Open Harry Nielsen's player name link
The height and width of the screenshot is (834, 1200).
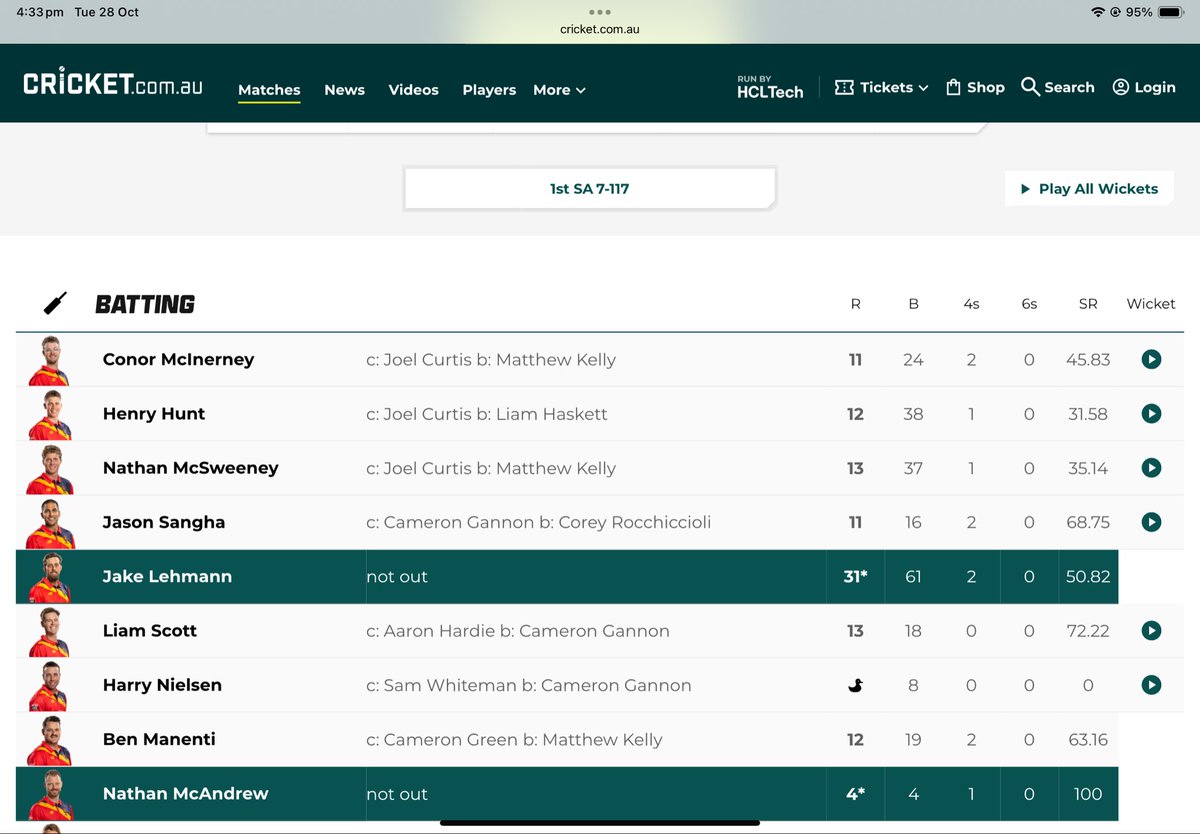point(162,684)
